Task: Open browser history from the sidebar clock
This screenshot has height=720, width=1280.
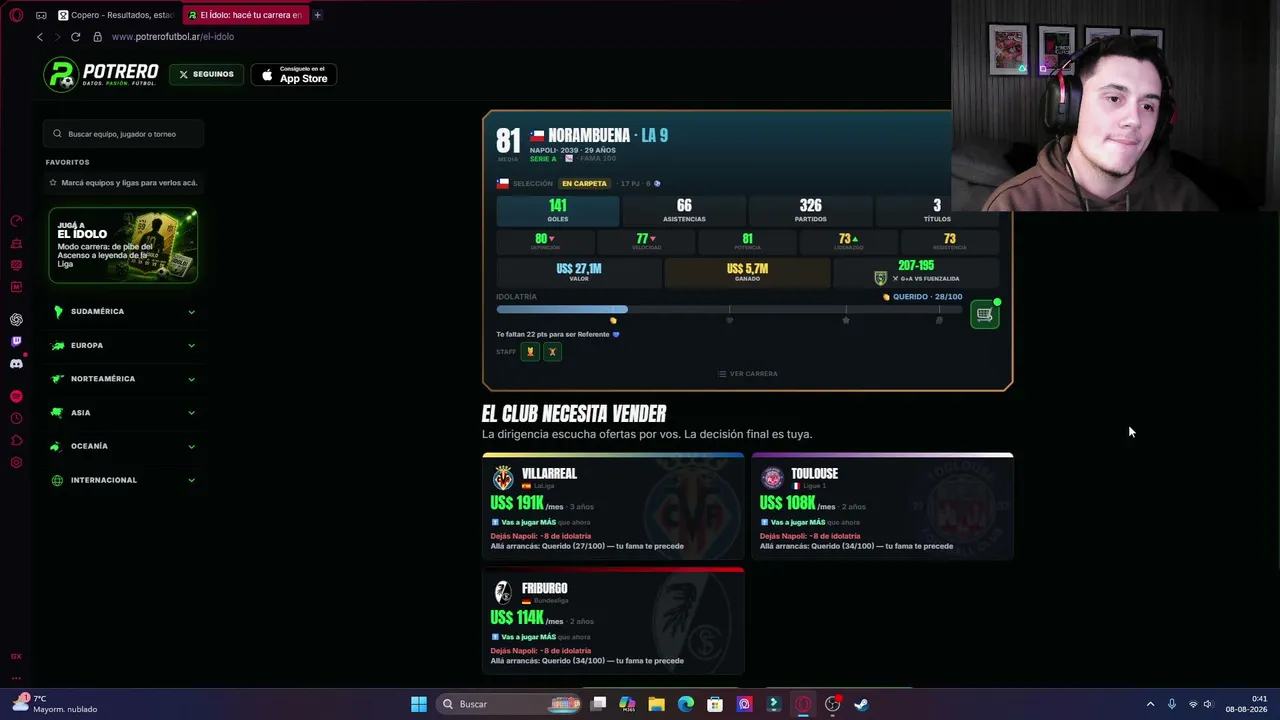Action: coord(16,419)
